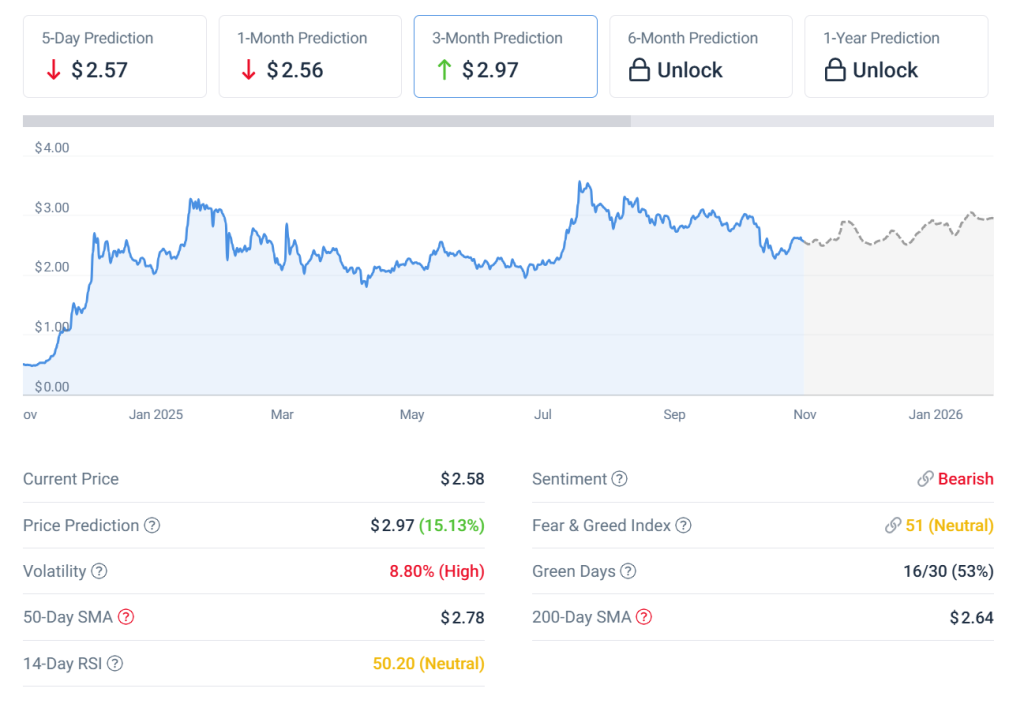
Task: Select the 5-Day Prediction tab
Action: click(115, 56)
